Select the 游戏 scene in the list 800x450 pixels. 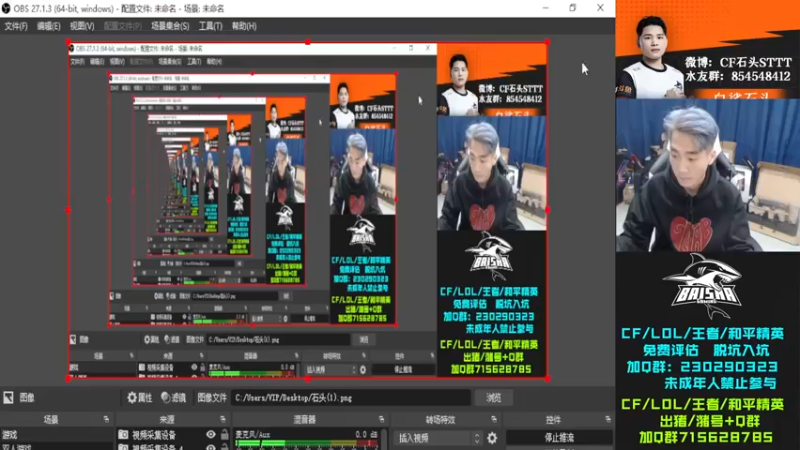(x=56, y=435)
